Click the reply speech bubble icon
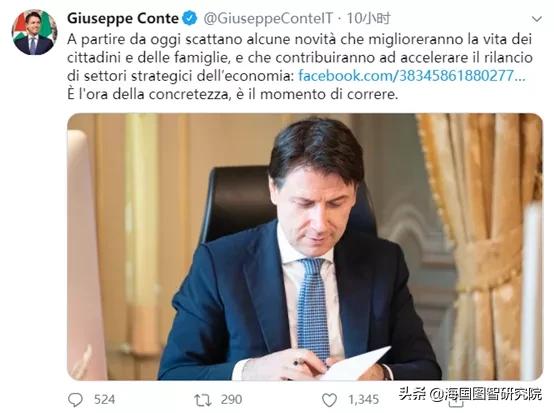This screenshot has height=413, width=554. coord(75,400)
